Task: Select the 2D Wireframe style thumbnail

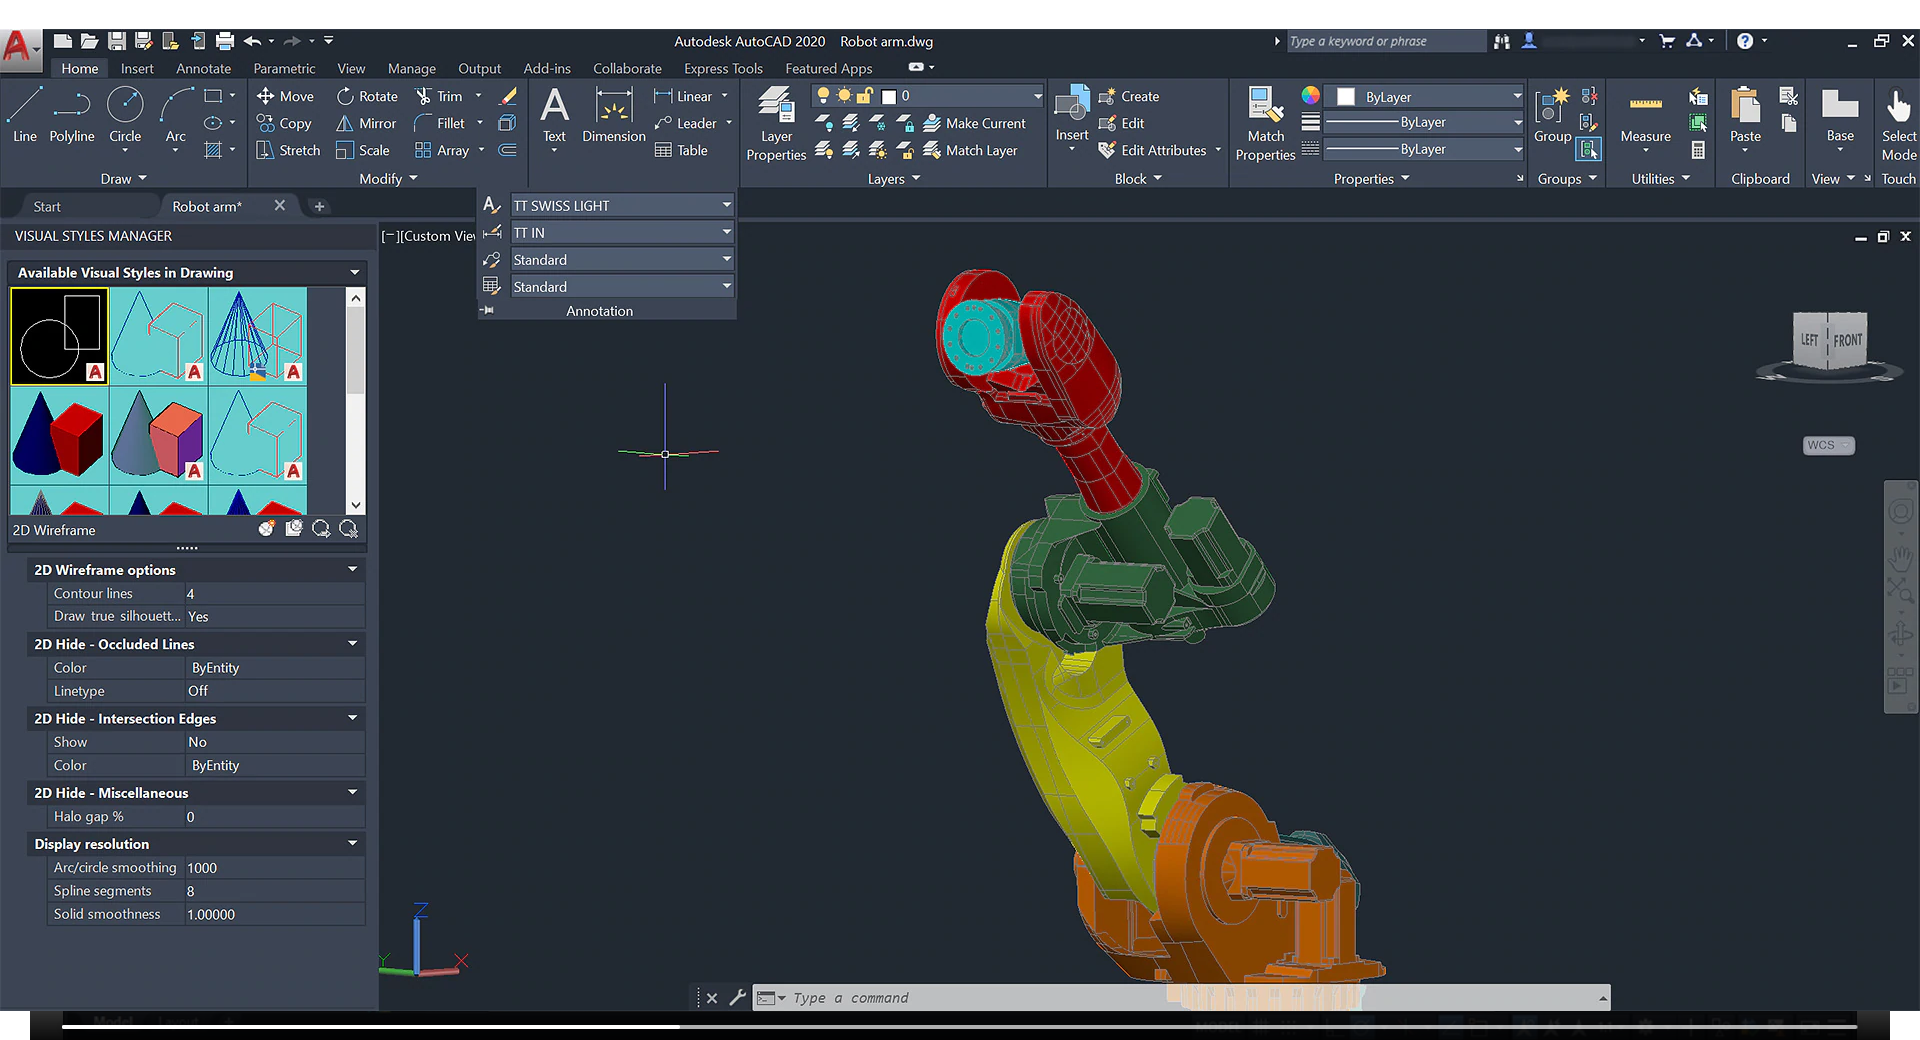Action: coord(59,336)
